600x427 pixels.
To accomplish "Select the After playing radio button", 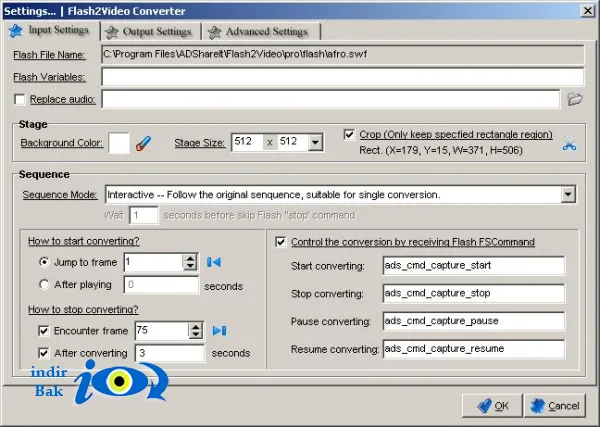I will click(44, 285).
